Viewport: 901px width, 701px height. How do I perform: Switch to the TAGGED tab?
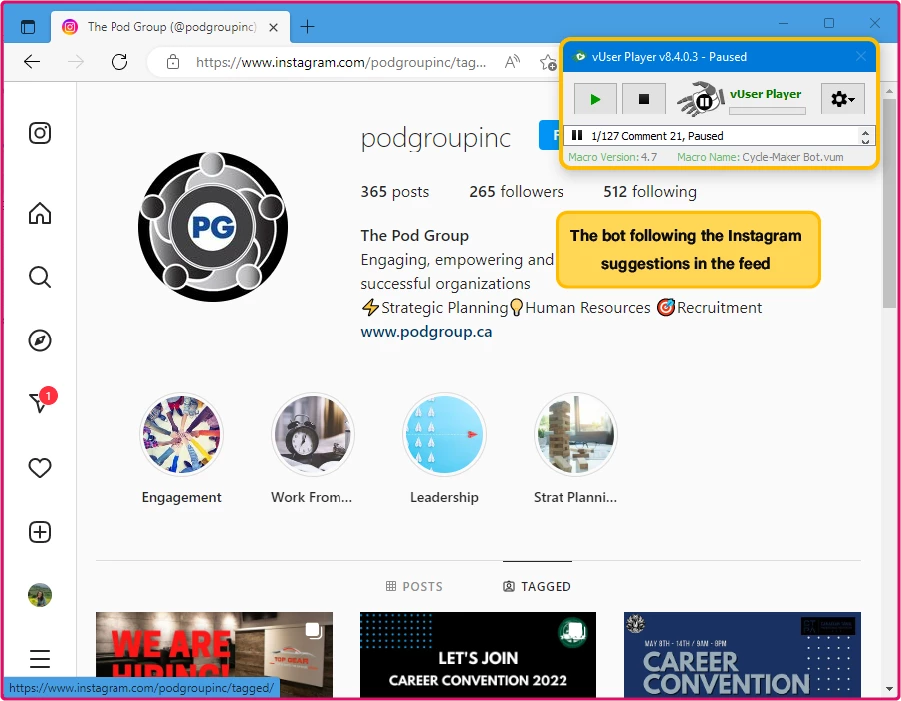point(537,586)
